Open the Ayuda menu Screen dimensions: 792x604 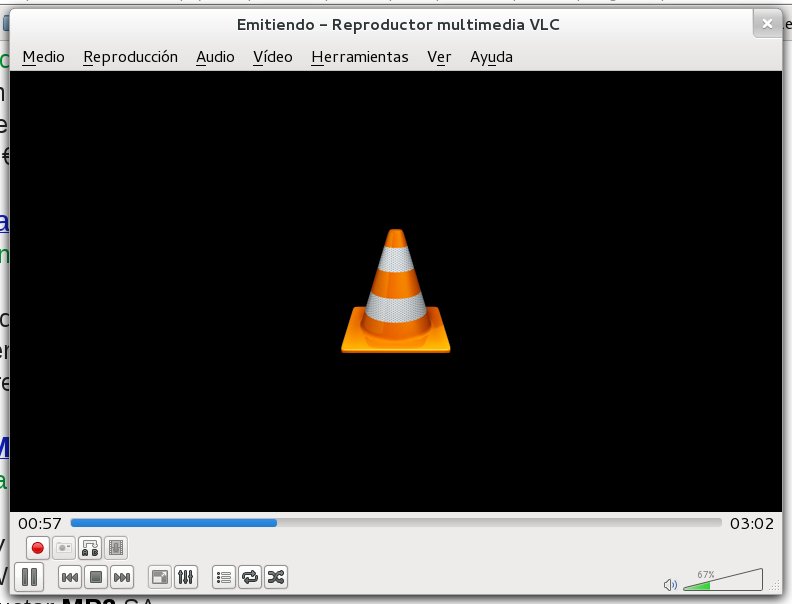[491, 57]
